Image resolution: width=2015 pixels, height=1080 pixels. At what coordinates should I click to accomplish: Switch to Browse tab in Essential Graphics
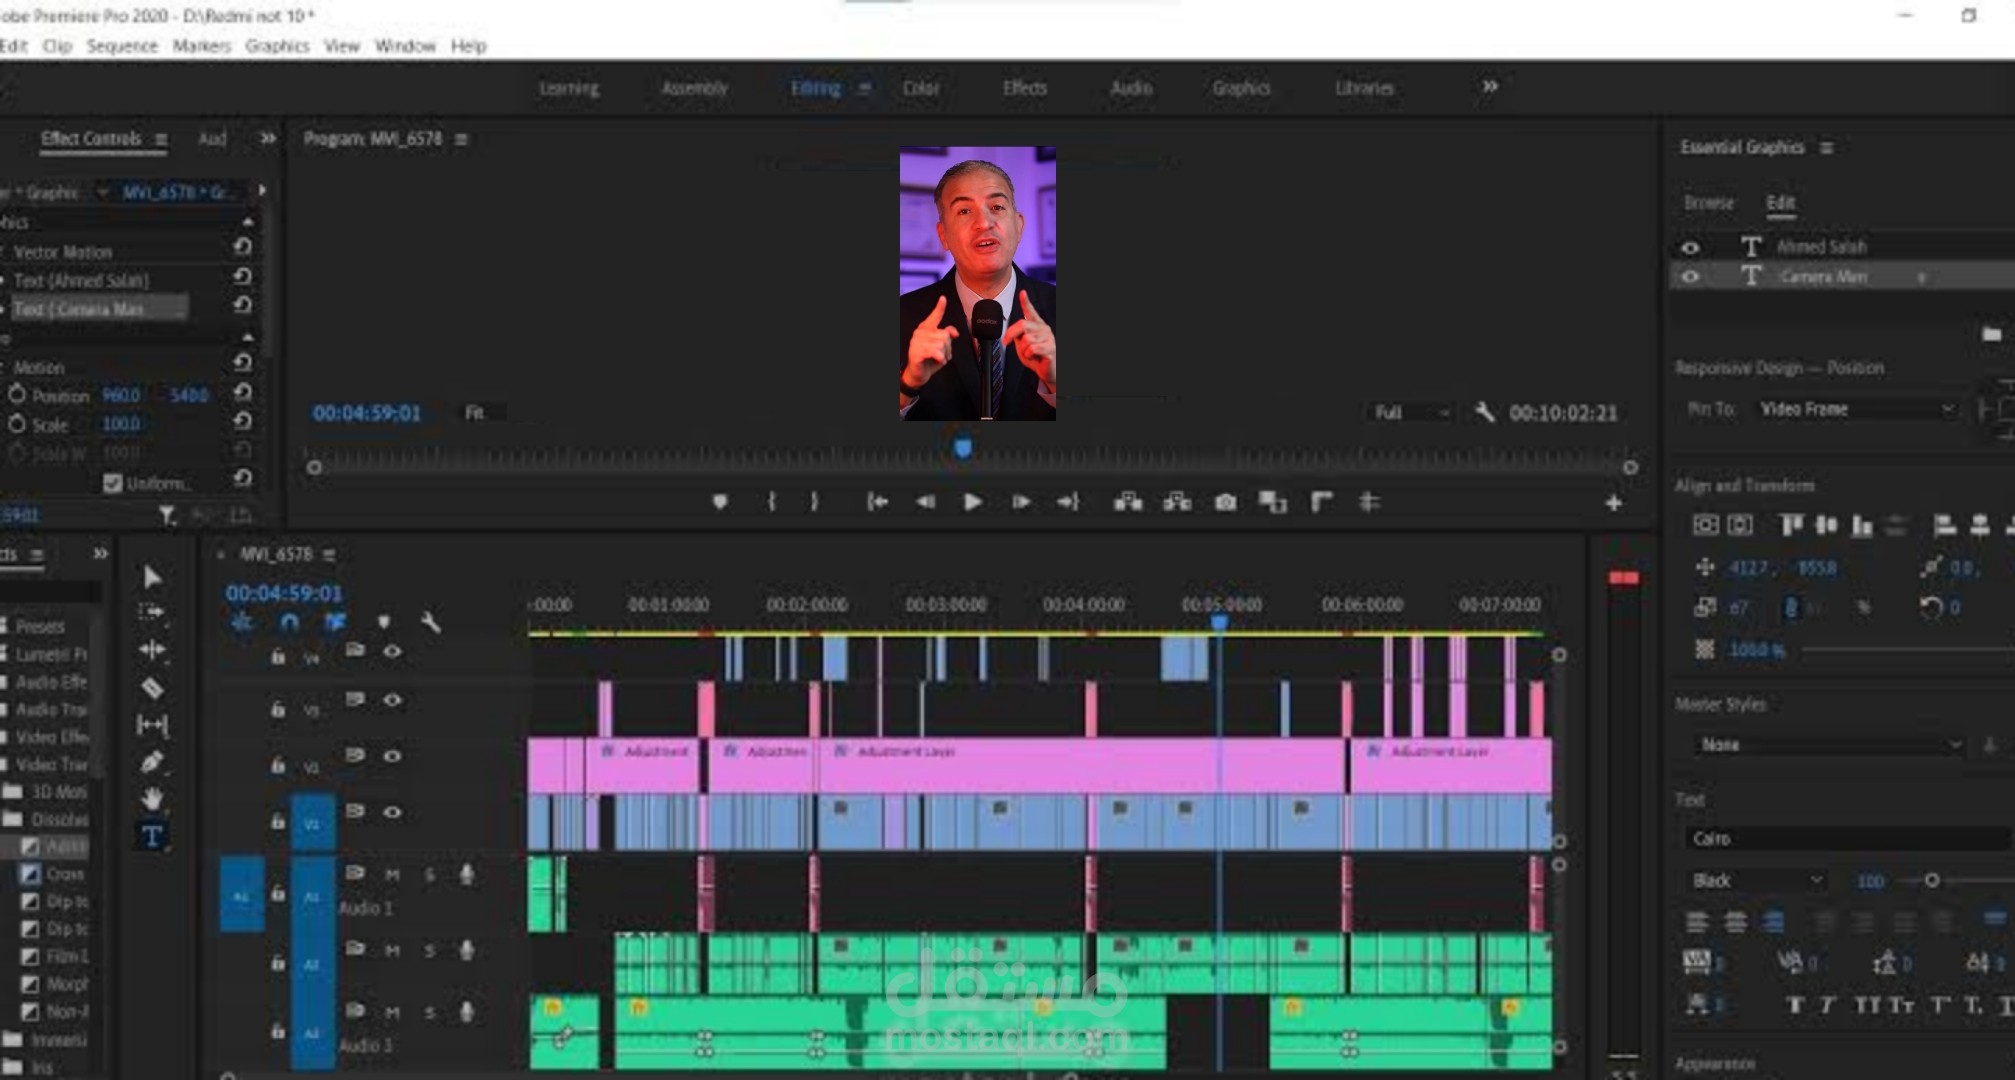1708,203
